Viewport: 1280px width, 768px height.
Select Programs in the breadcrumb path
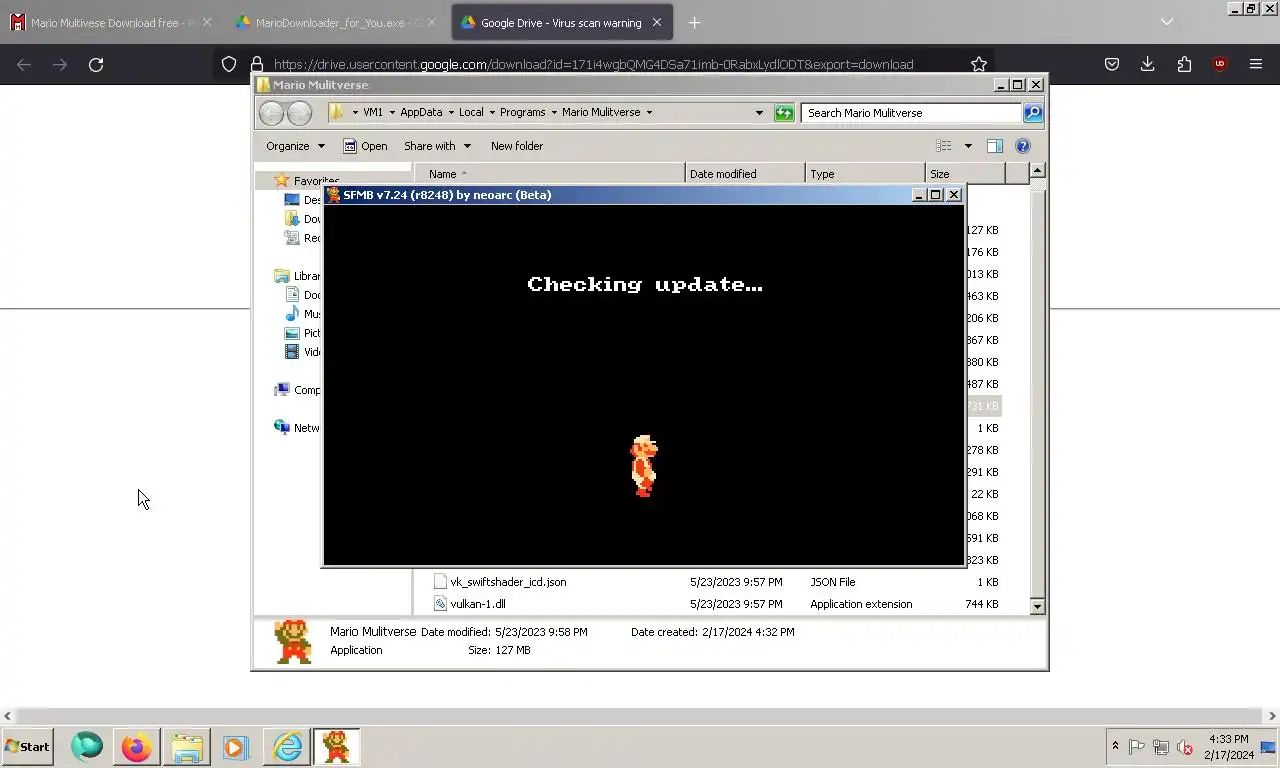pos(523,112)
